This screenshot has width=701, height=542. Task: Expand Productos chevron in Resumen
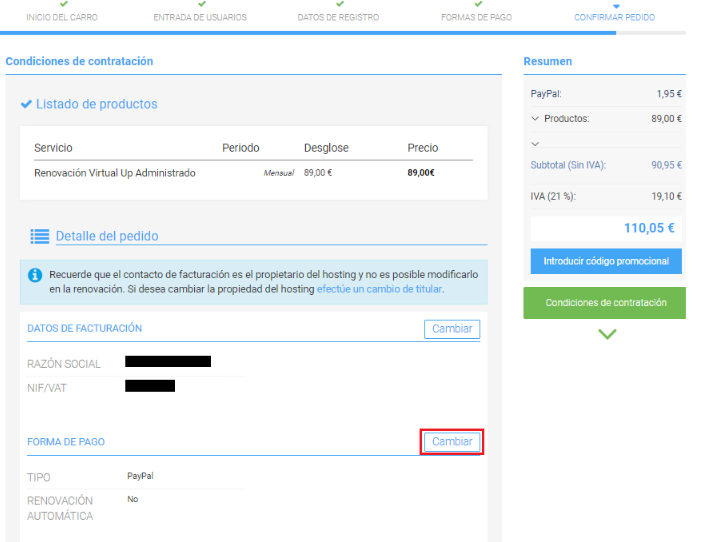pyautogui.click(x=535, y=119)
